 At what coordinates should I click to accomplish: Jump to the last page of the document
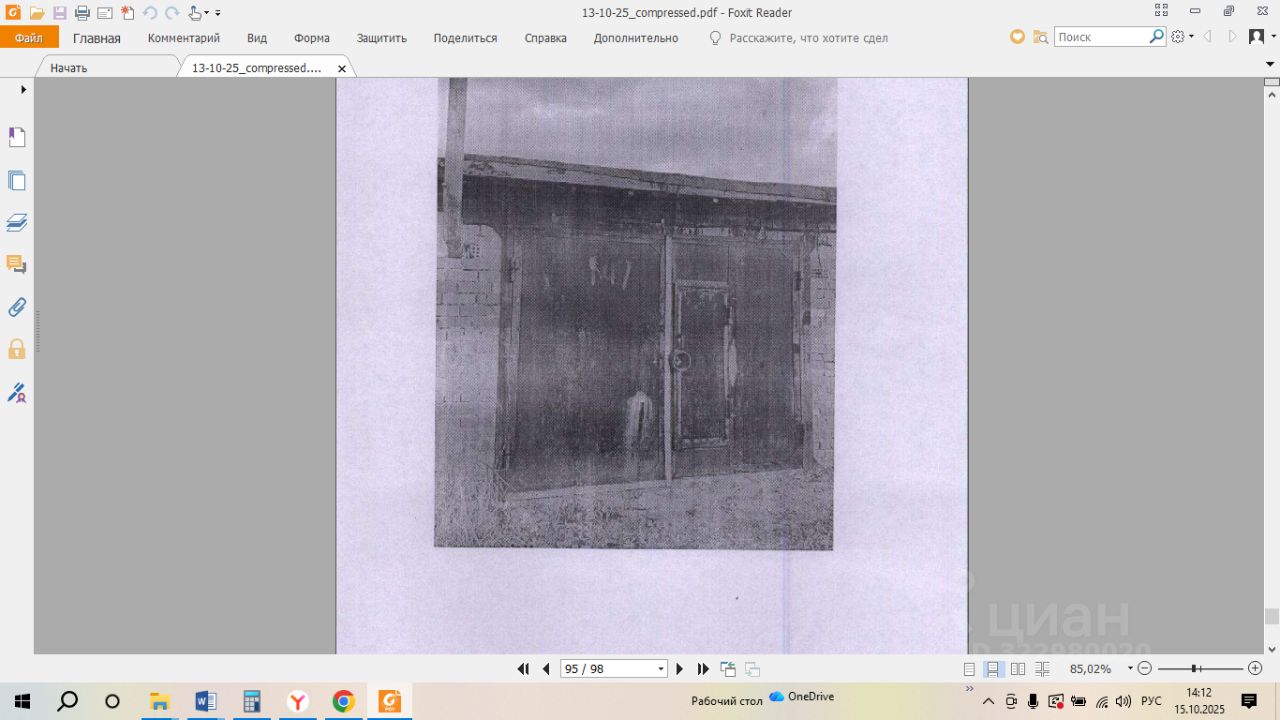(x=703, y=669)
